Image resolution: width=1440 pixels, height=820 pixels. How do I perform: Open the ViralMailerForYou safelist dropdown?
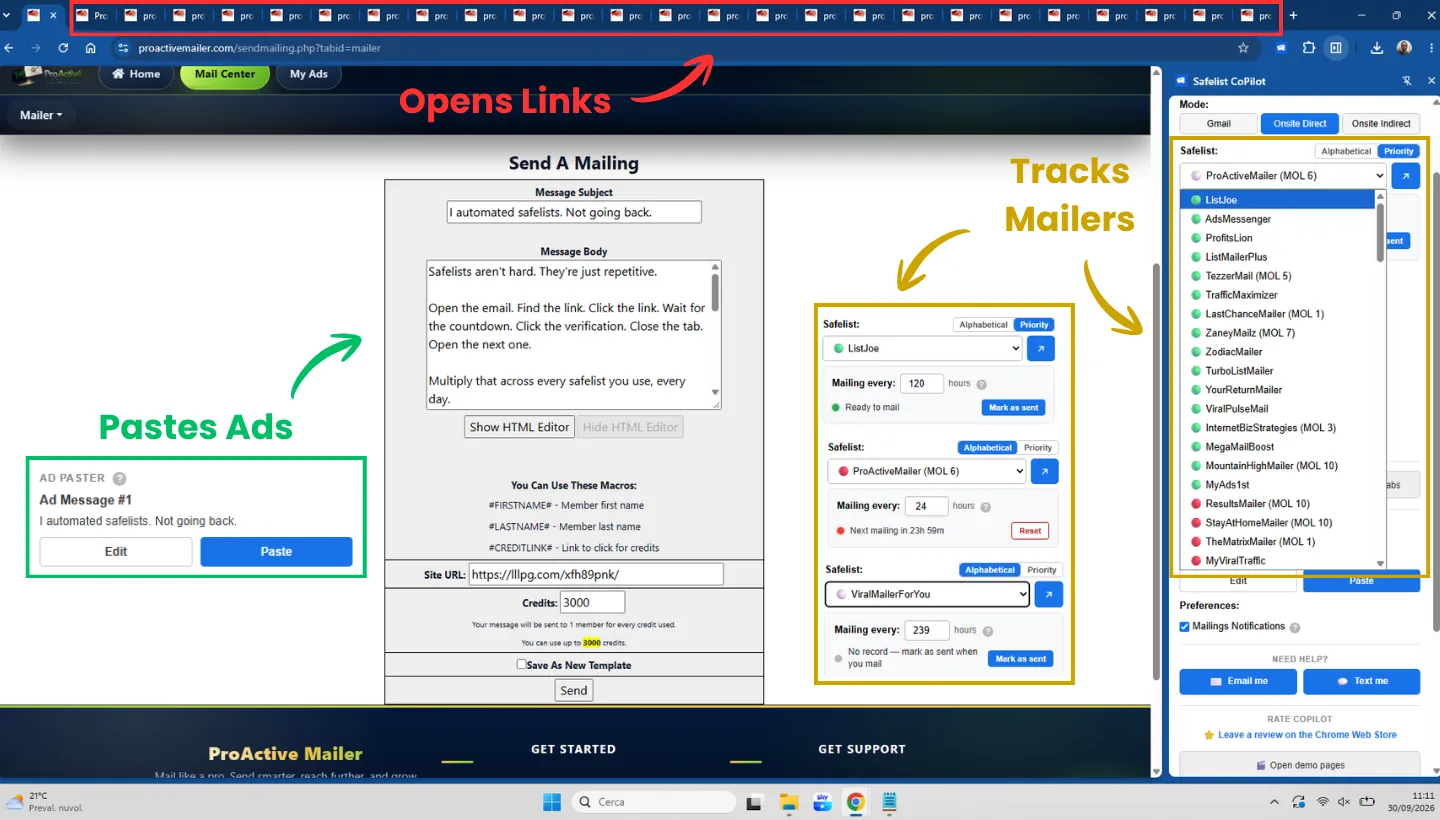point(927,594)
